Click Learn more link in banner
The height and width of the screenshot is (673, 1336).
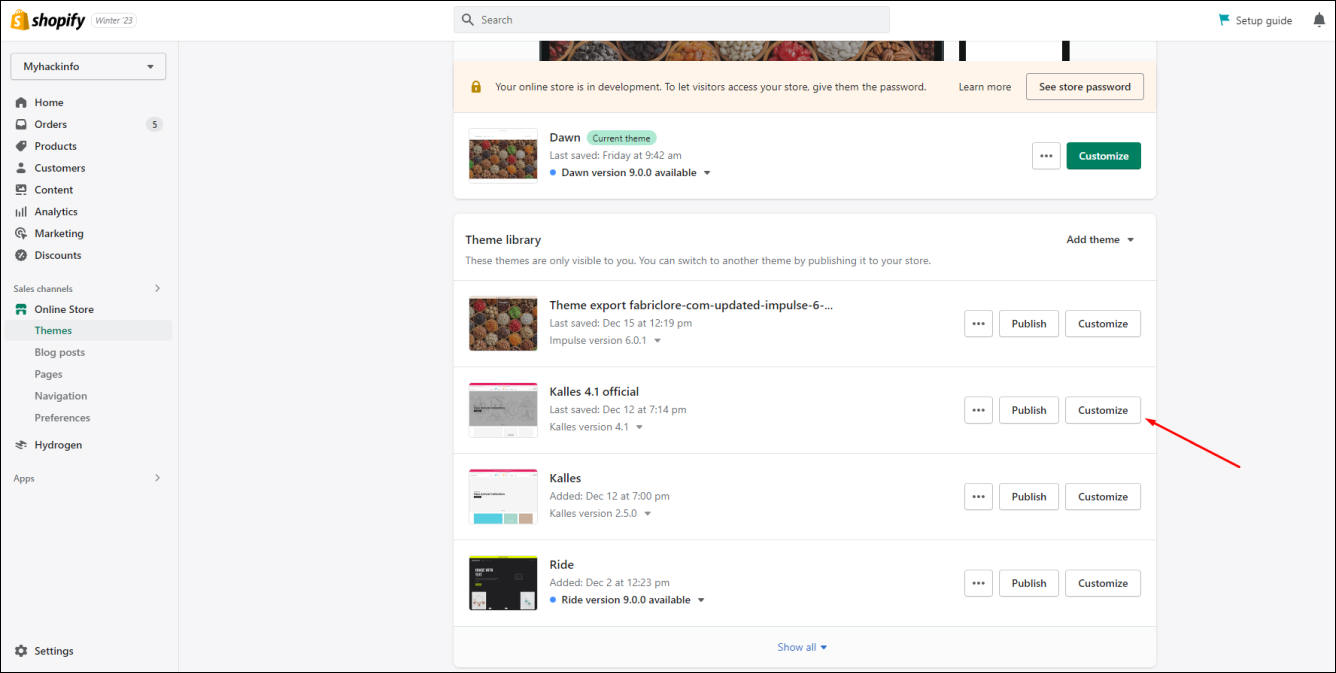[x=985, y=87]
